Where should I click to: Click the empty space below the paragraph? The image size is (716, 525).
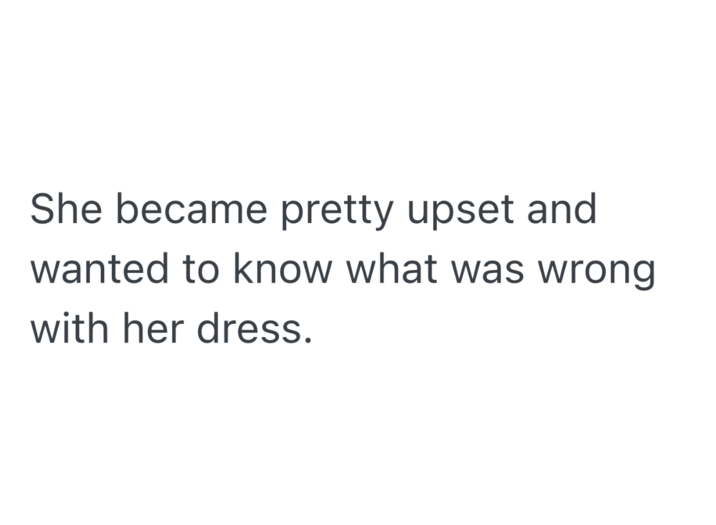coord(358,450)
